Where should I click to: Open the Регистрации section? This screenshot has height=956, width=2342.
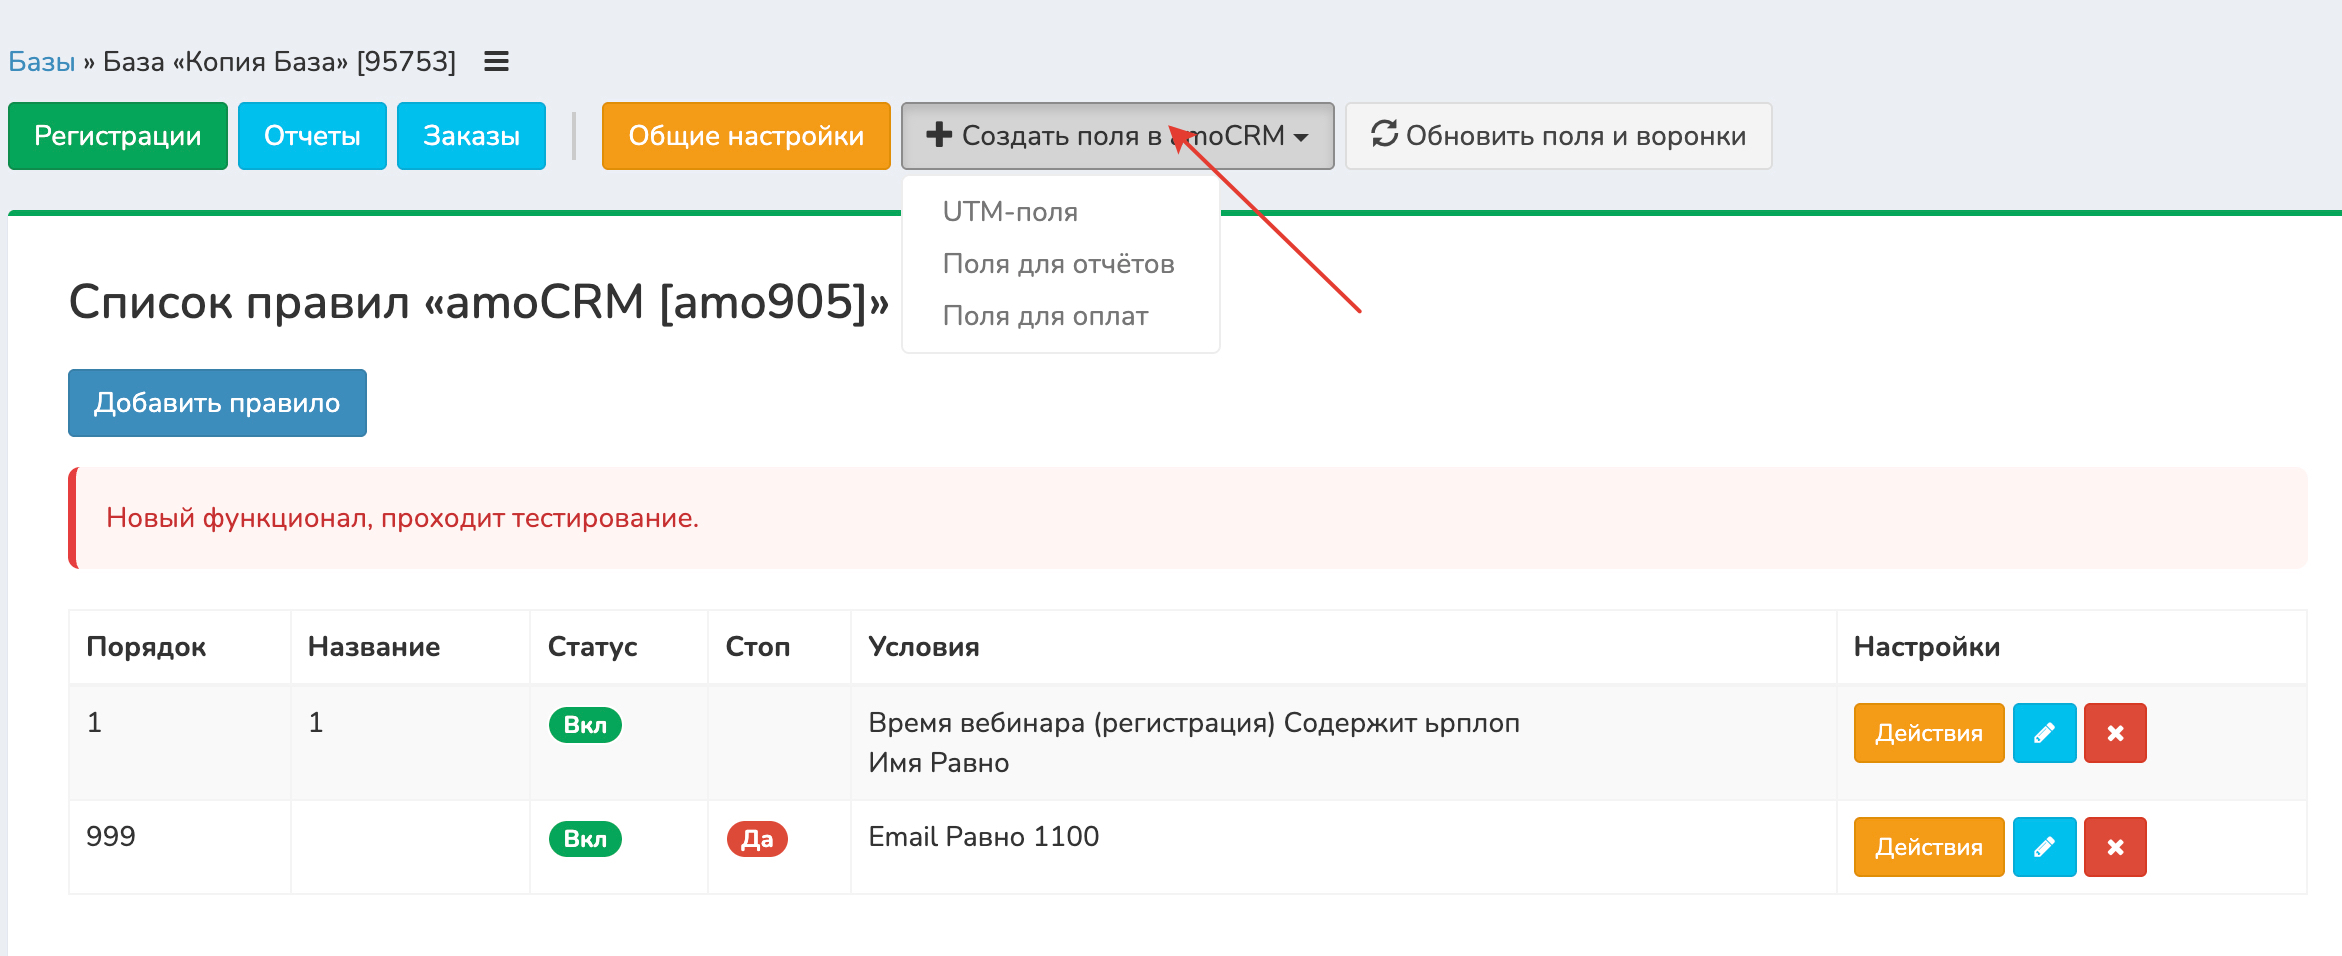point(118,136)
